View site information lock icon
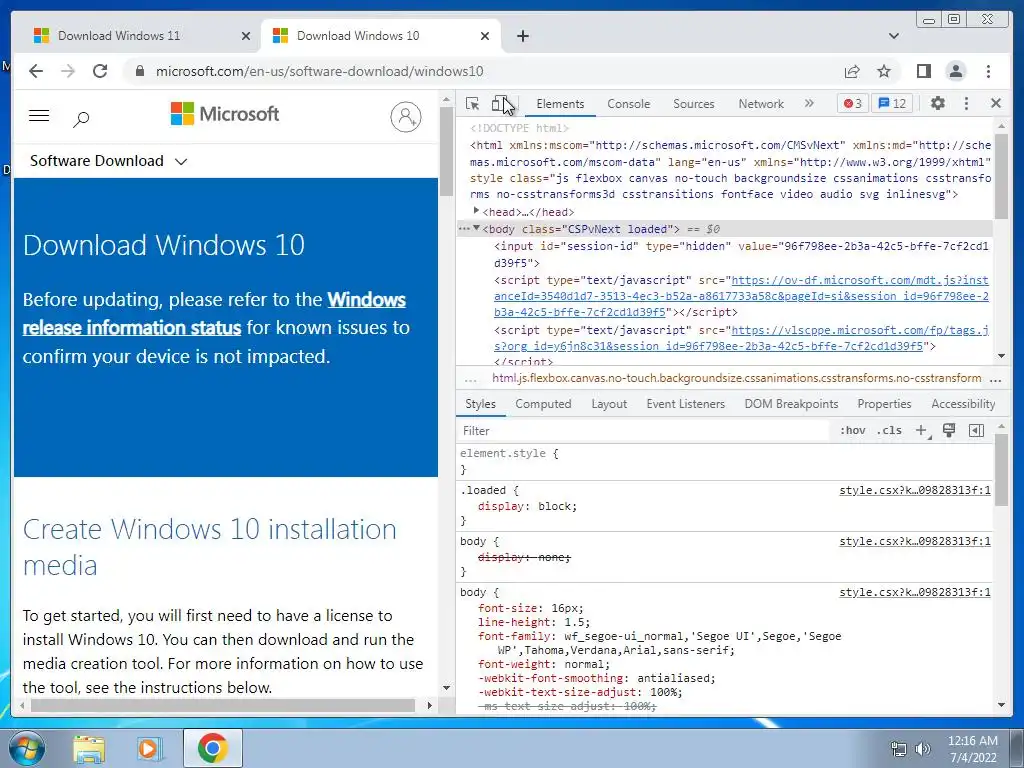The image size is (1024, 768). (x=139, y=71)
